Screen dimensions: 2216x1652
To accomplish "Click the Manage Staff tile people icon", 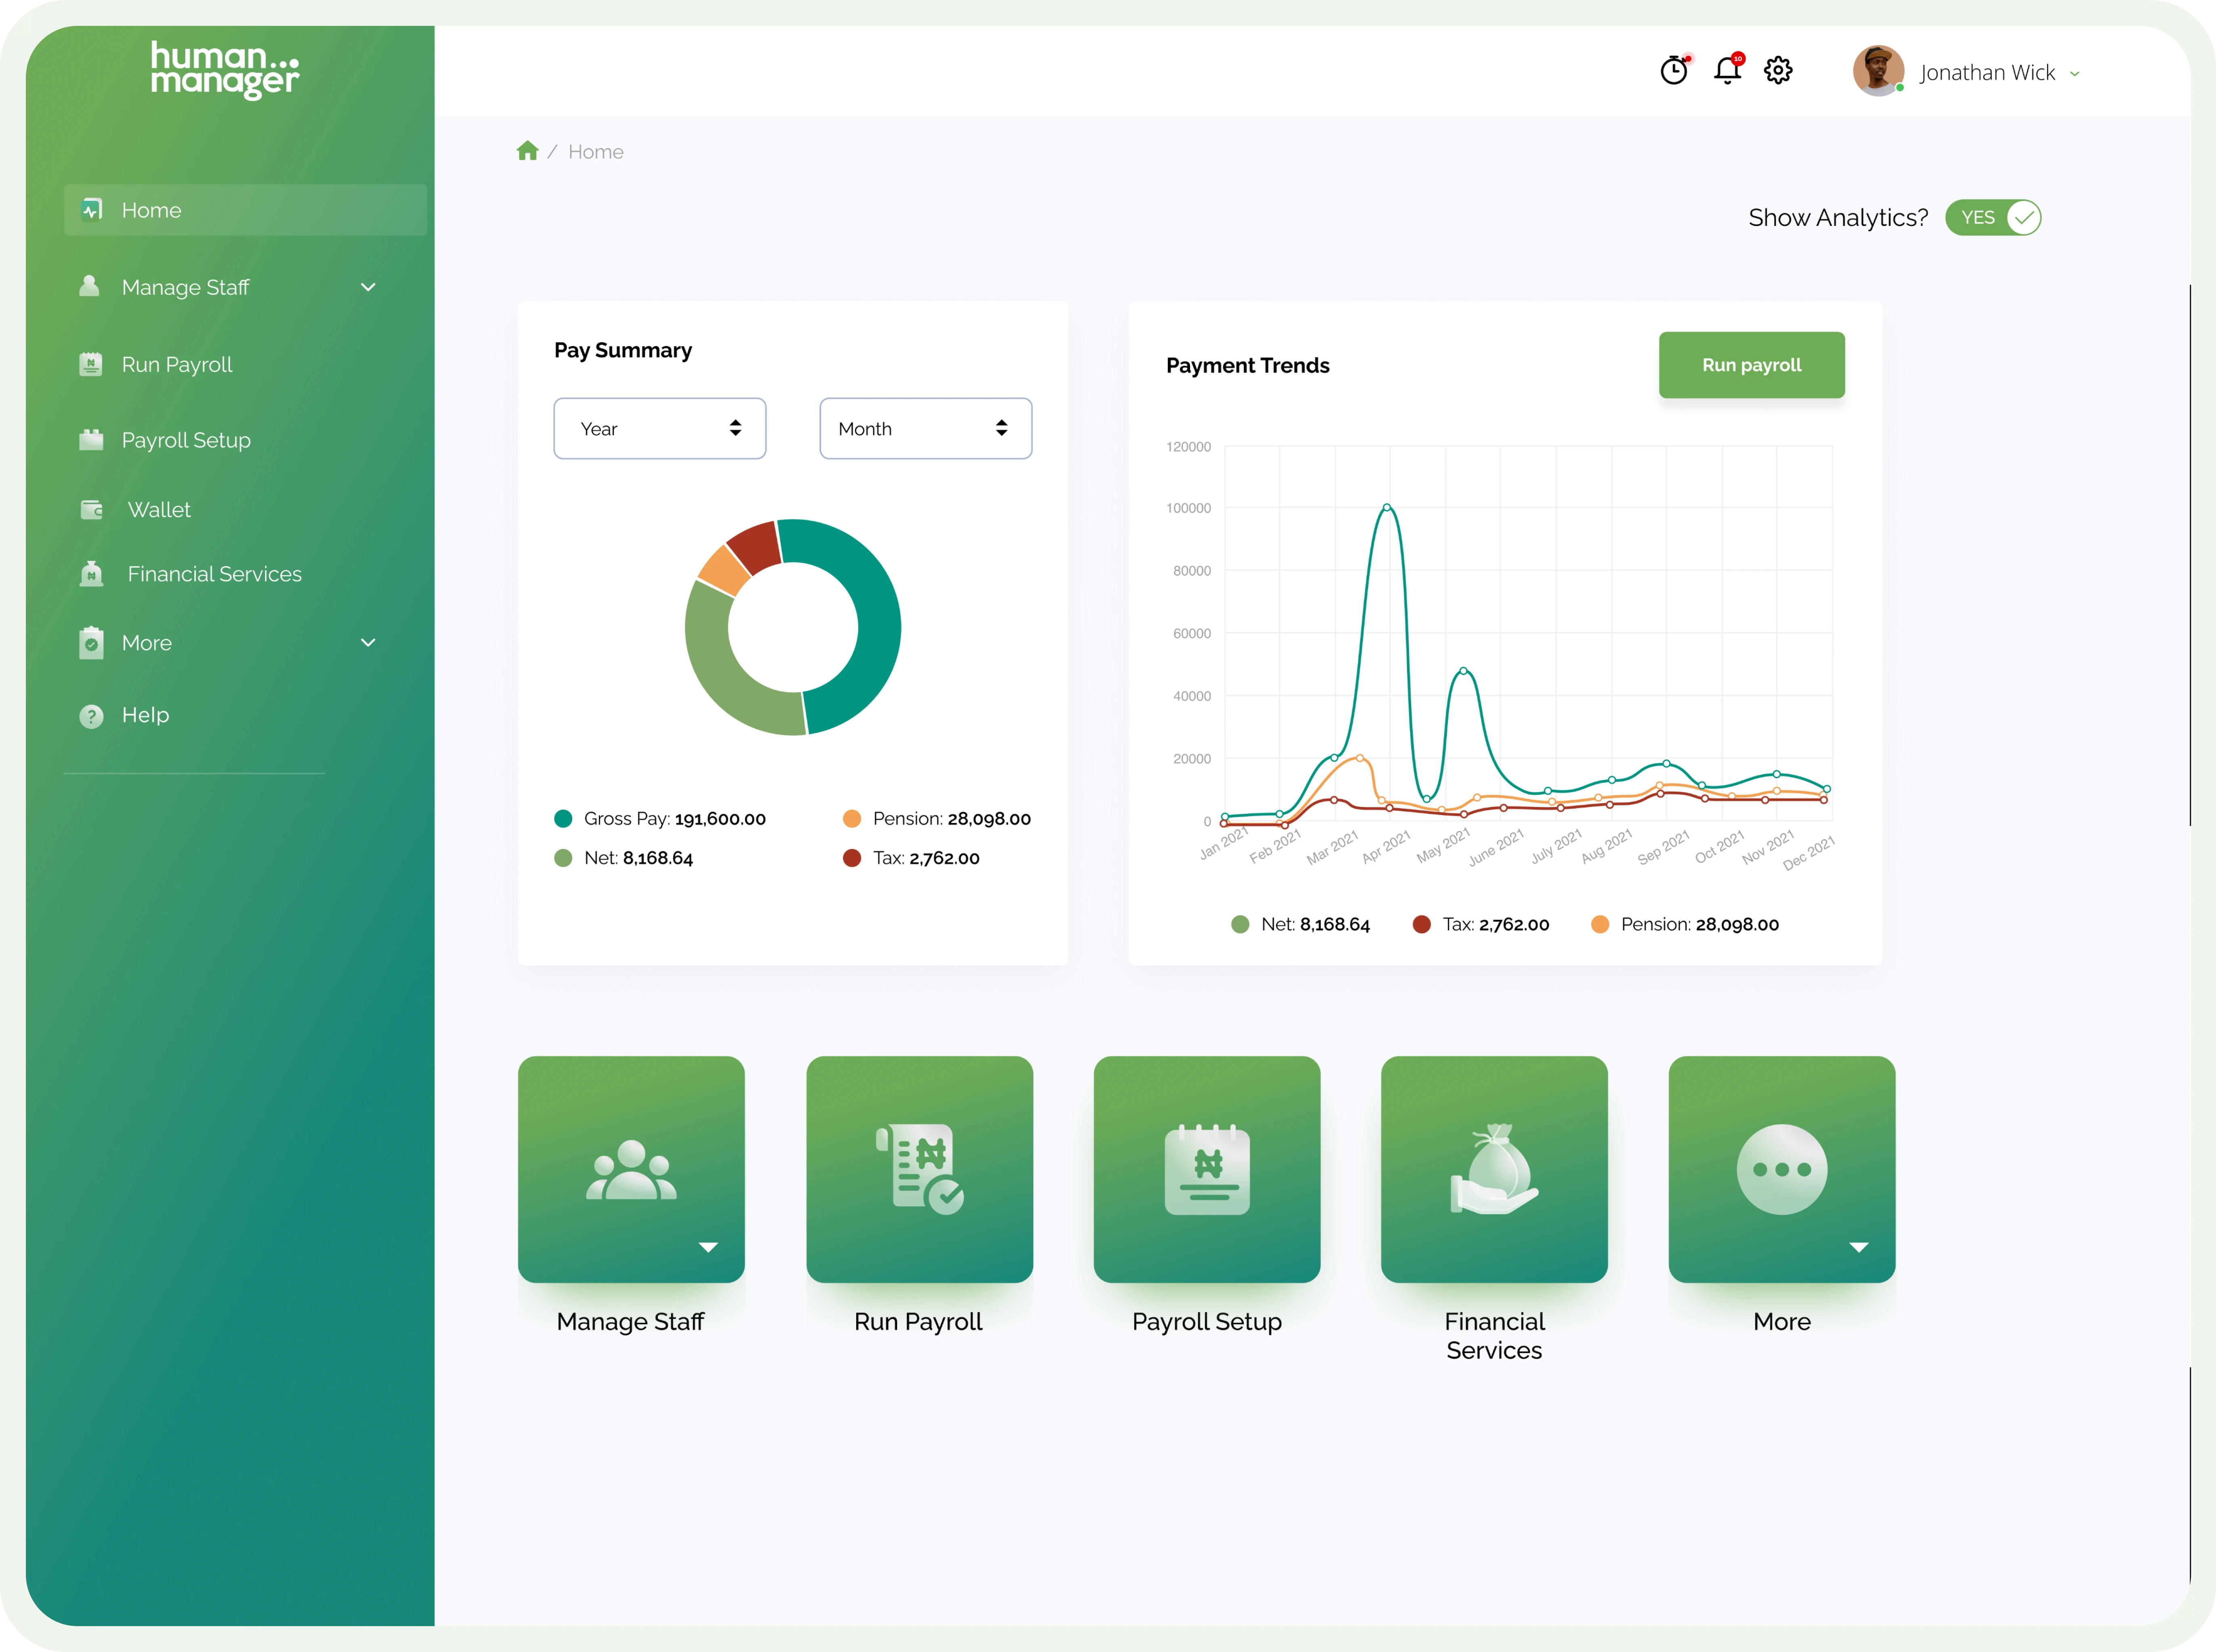I will coord(631,1169).
